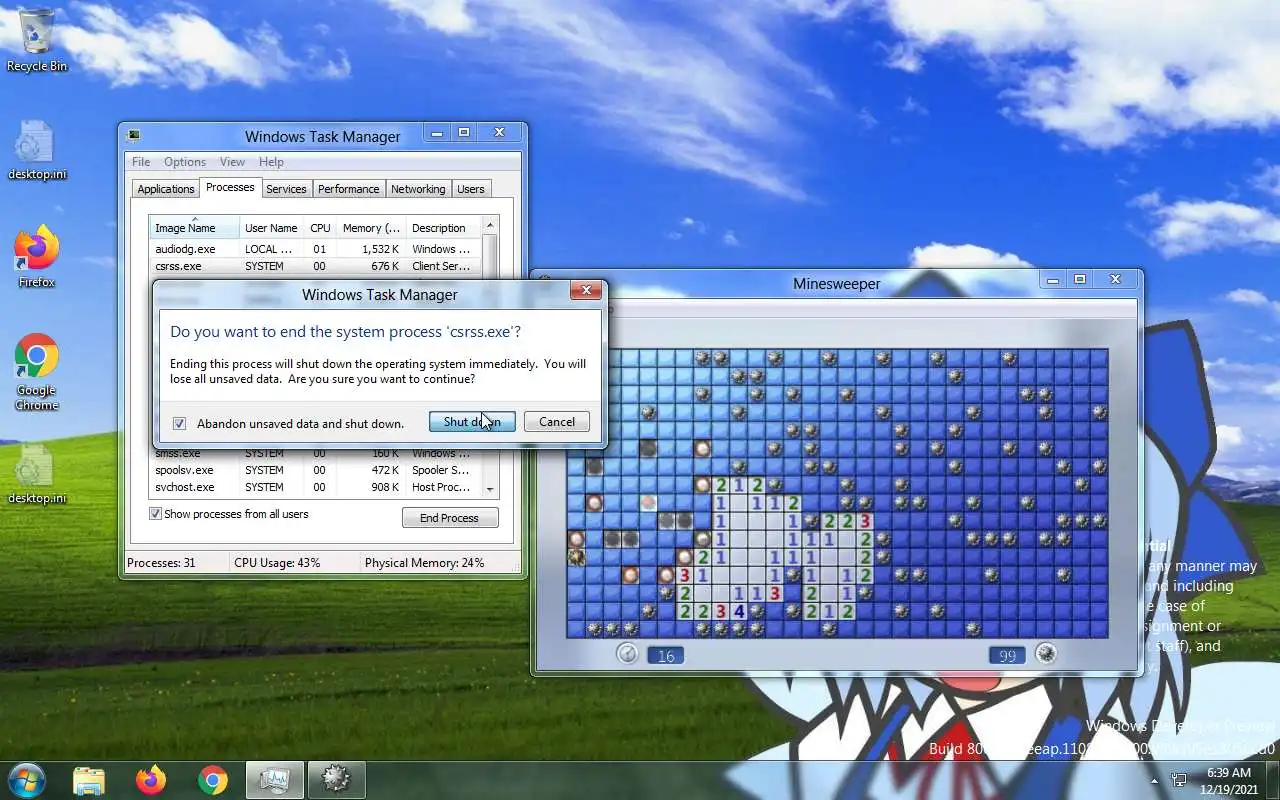Sort processes by CPU column

pyautogui.click(x=320, y=228)
